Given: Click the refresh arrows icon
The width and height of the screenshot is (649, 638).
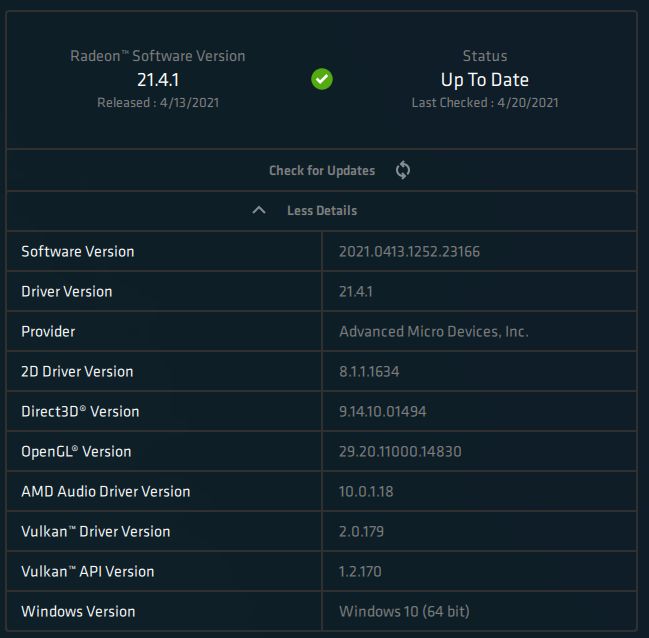Looking at the screenshot, I should pos(403,170).
